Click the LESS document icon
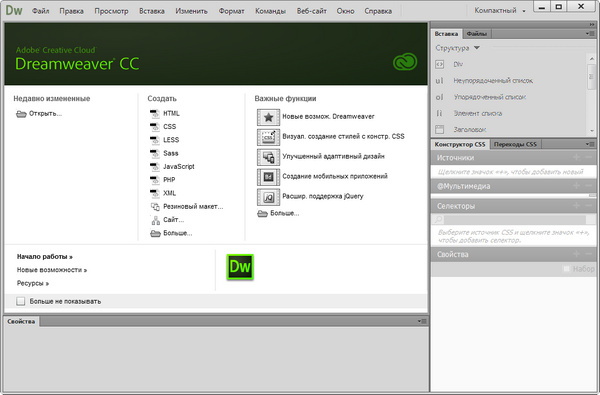This screenshot has width=600, height=395. tap(155, 140)
